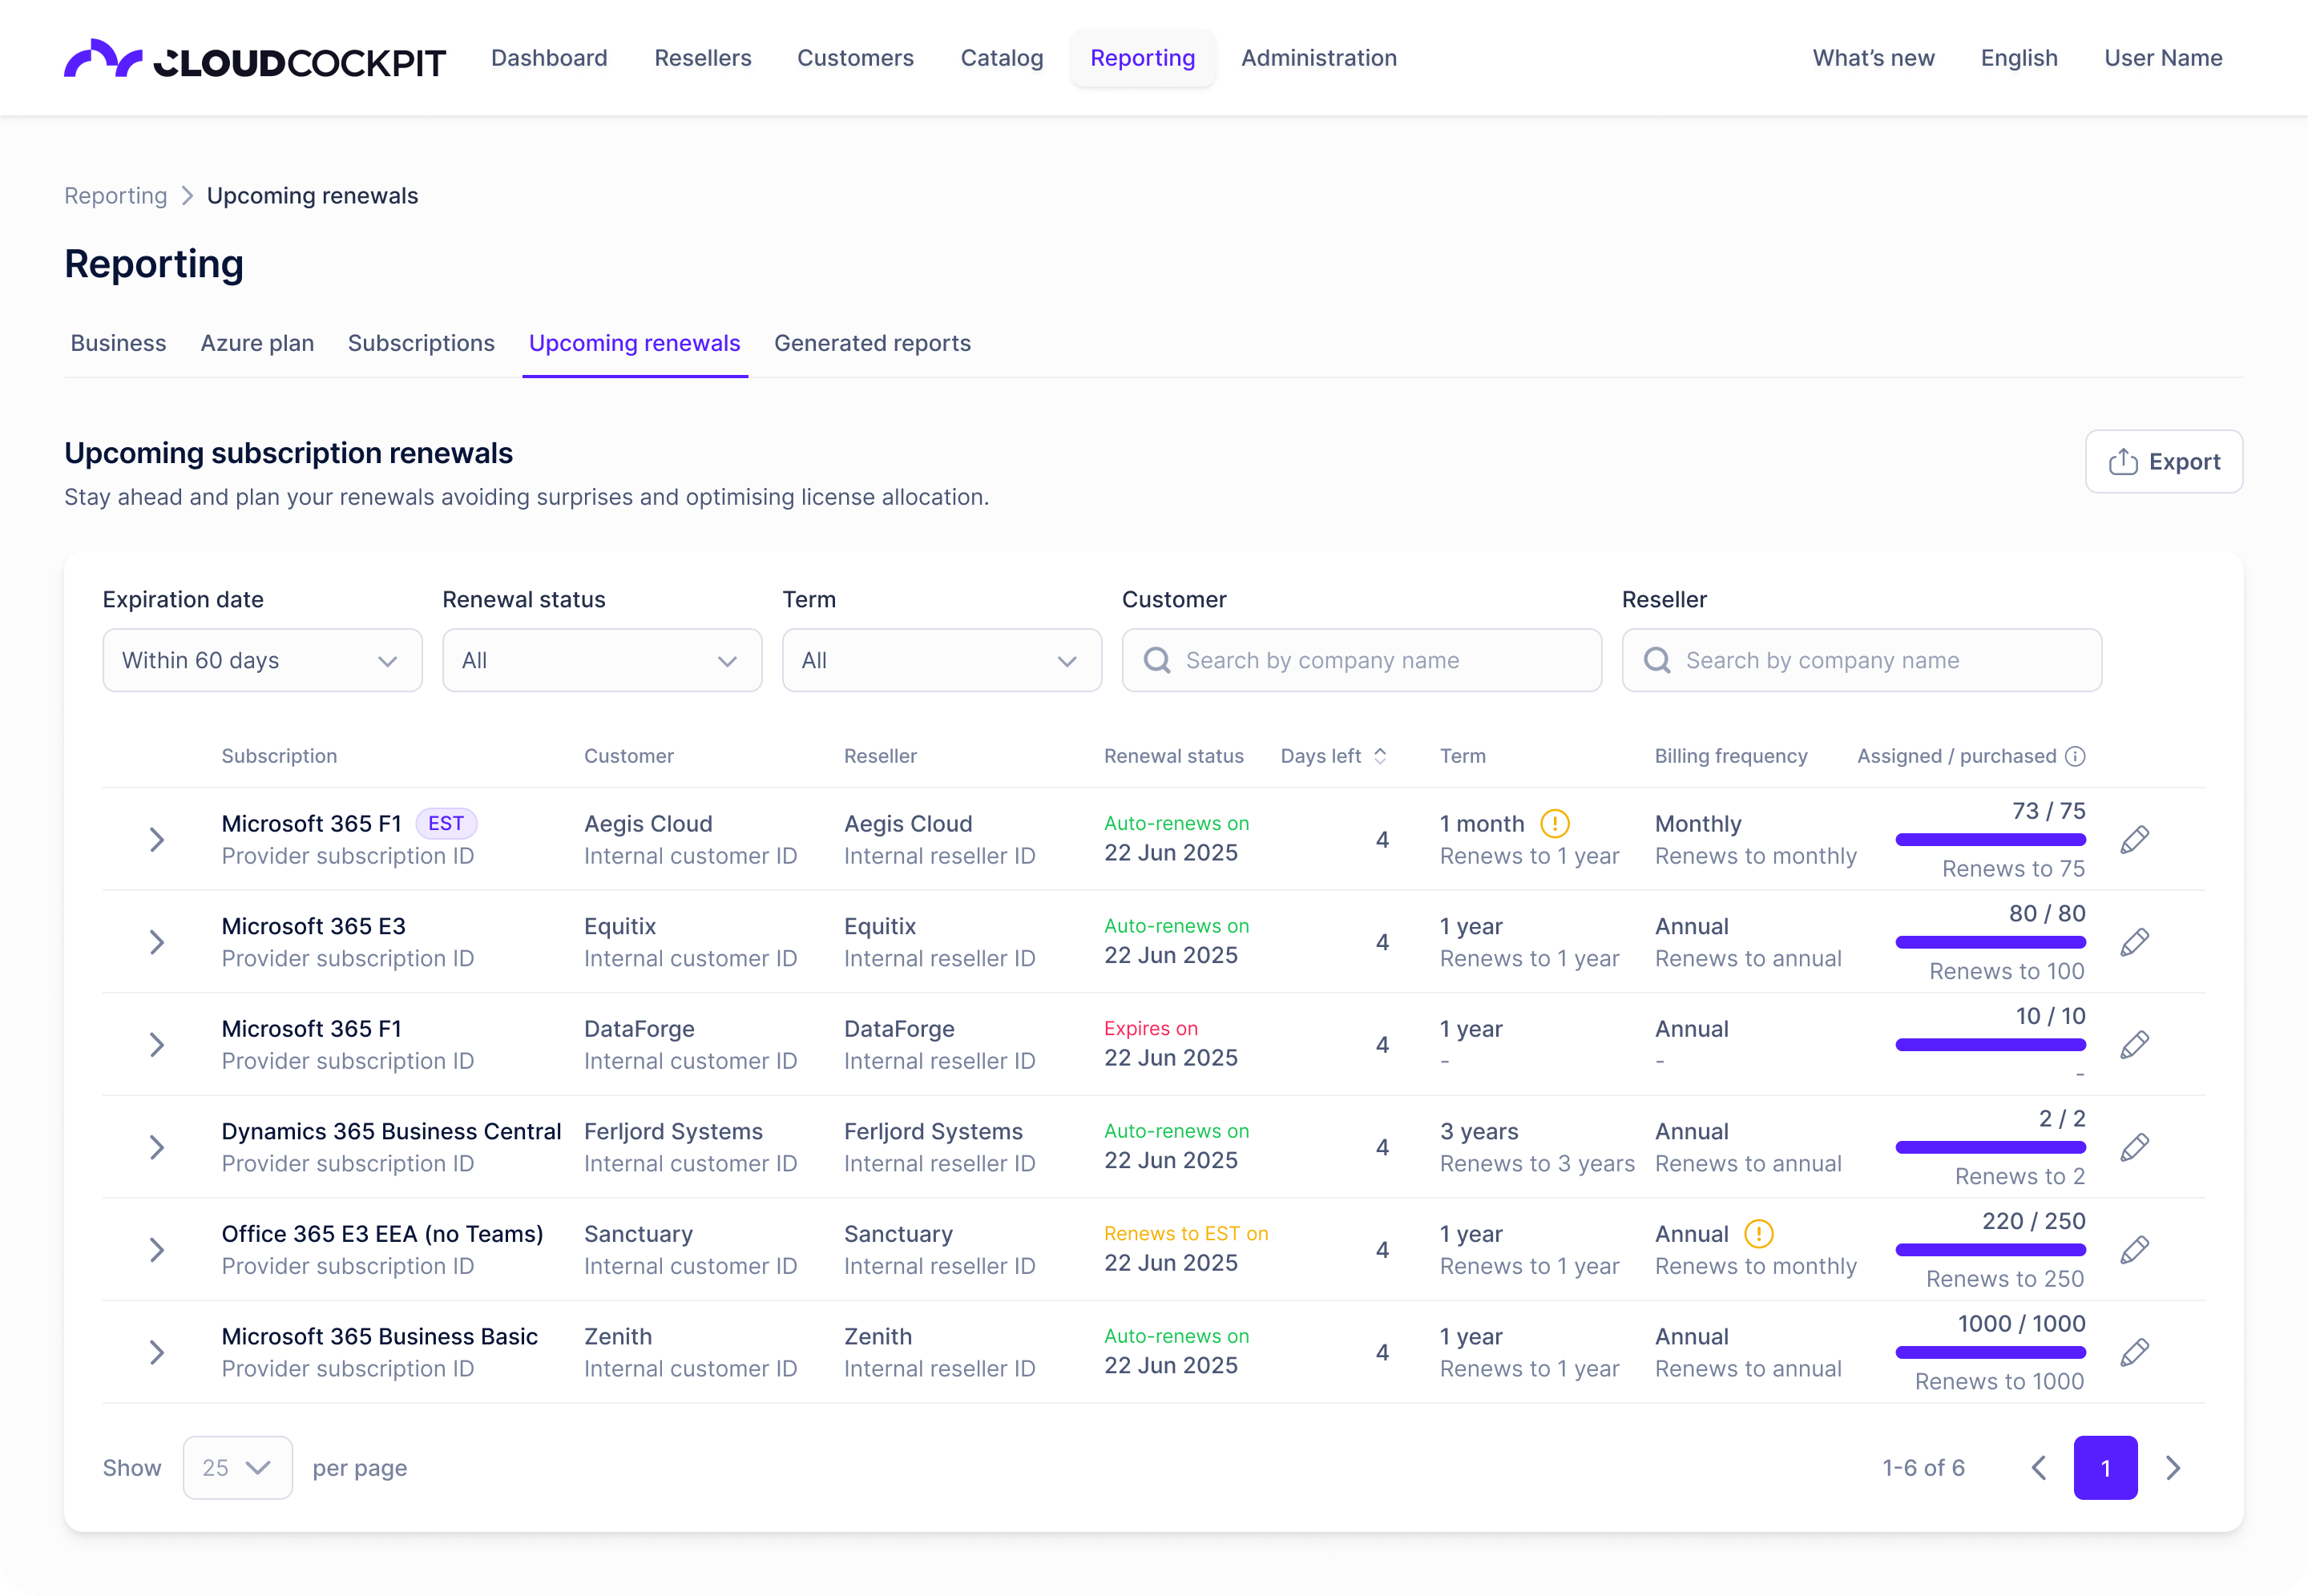Open the Expiration date dropdown
The width and height of the screenshot is (2308, 1596).
(262, 660)
